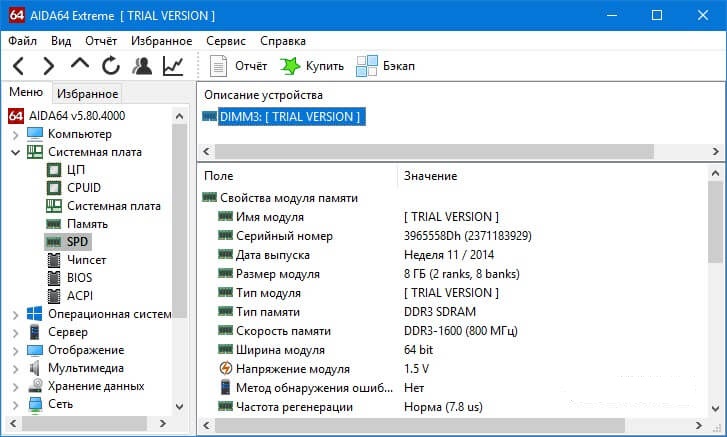Click the tree panel vertical scrollbar up arrow
The height and width of the screenshot is (437, 727).
point(180,116)
